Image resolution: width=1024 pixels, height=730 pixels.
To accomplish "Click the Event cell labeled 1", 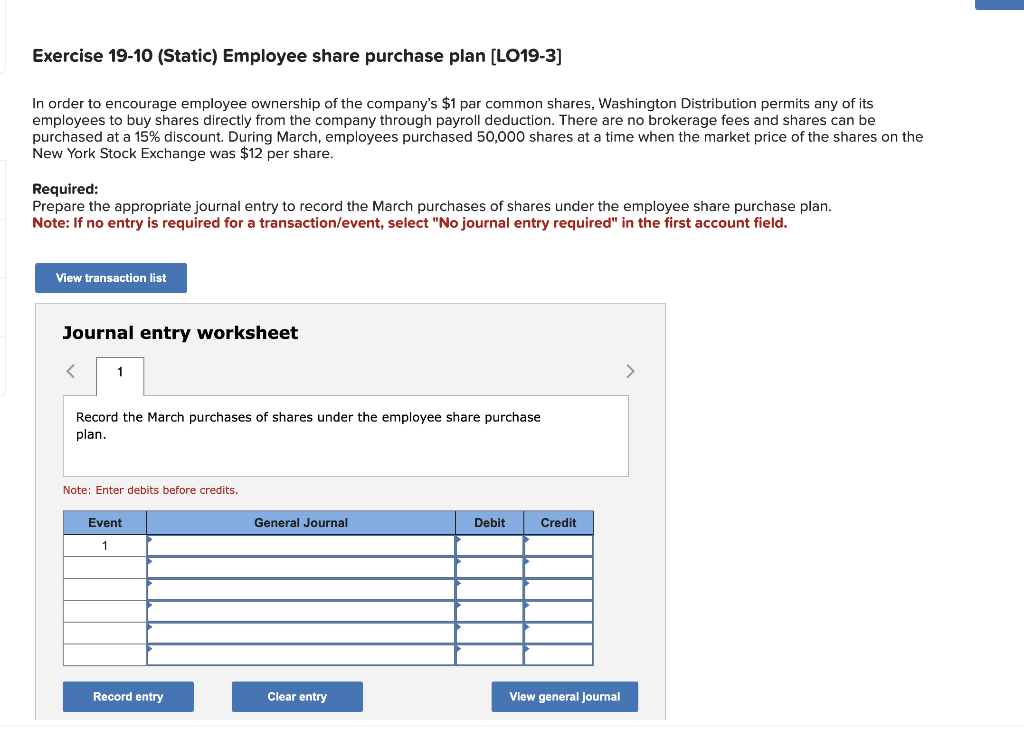I will click(104, 544).
